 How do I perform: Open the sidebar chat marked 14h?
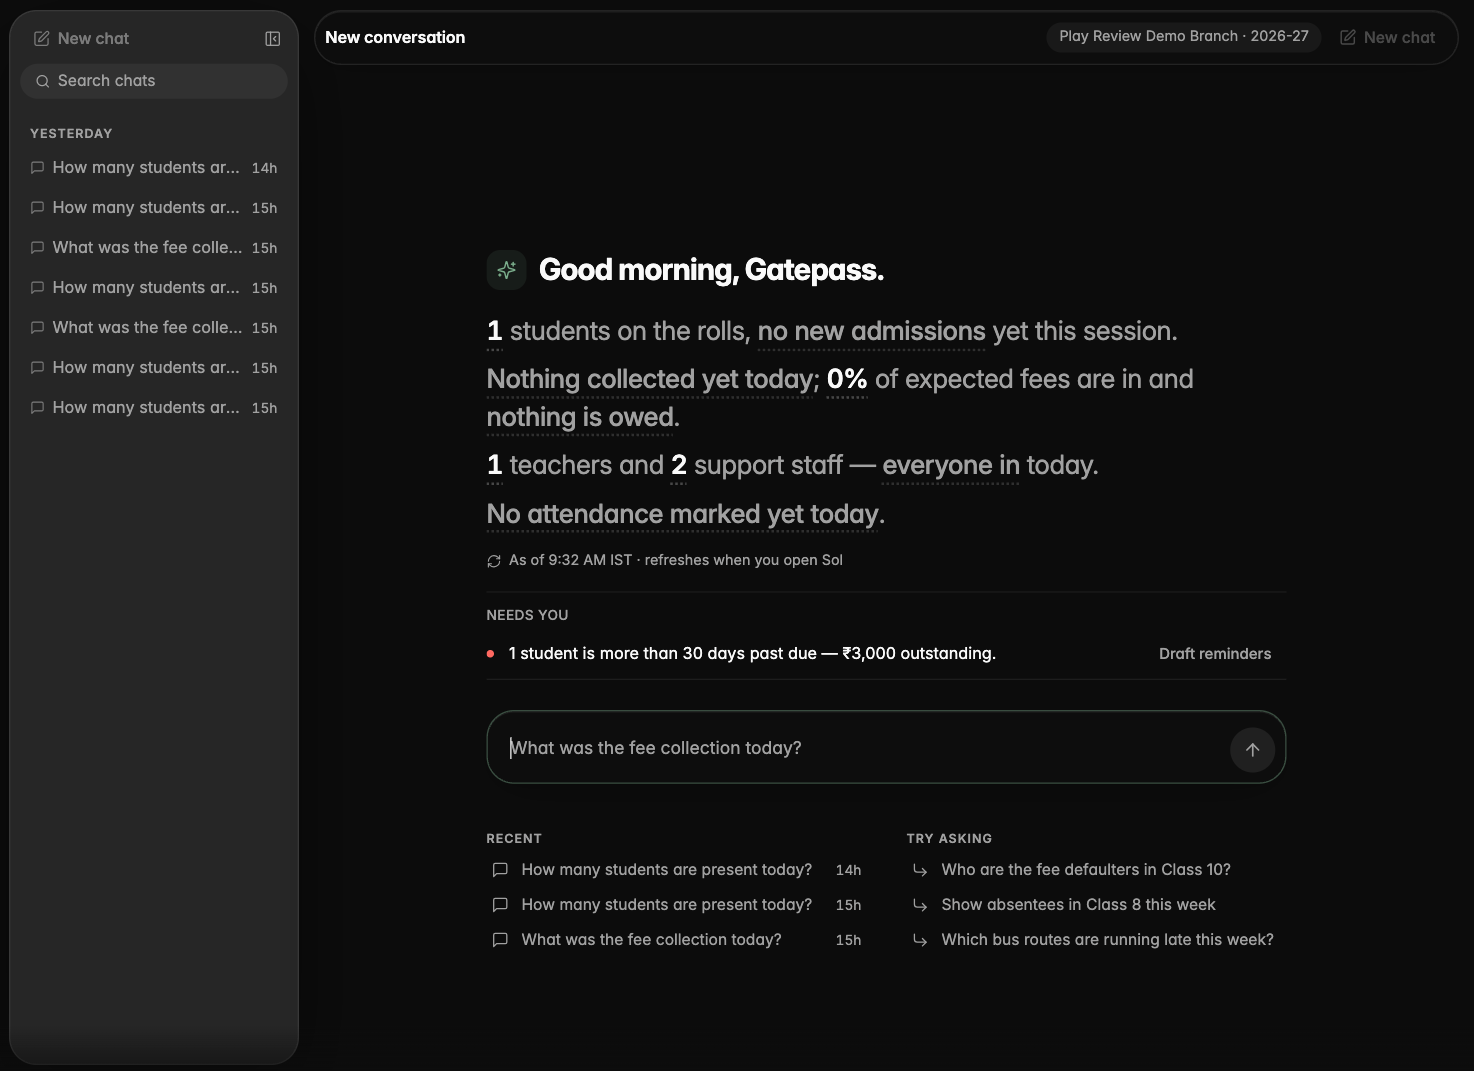154,168
